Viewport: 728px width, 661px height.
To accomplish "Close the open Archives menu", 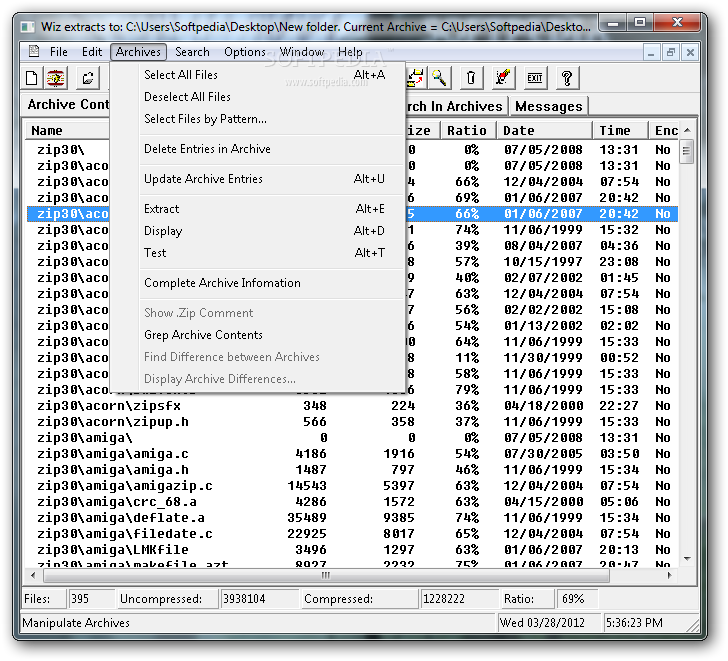I will coord(138,52).
